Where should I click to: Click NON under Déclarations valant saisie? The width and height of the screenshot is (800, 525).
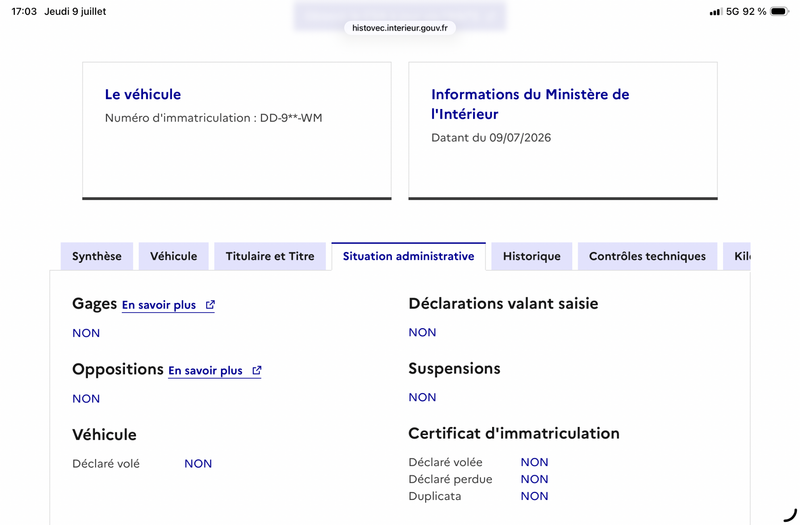click(422, 333)
